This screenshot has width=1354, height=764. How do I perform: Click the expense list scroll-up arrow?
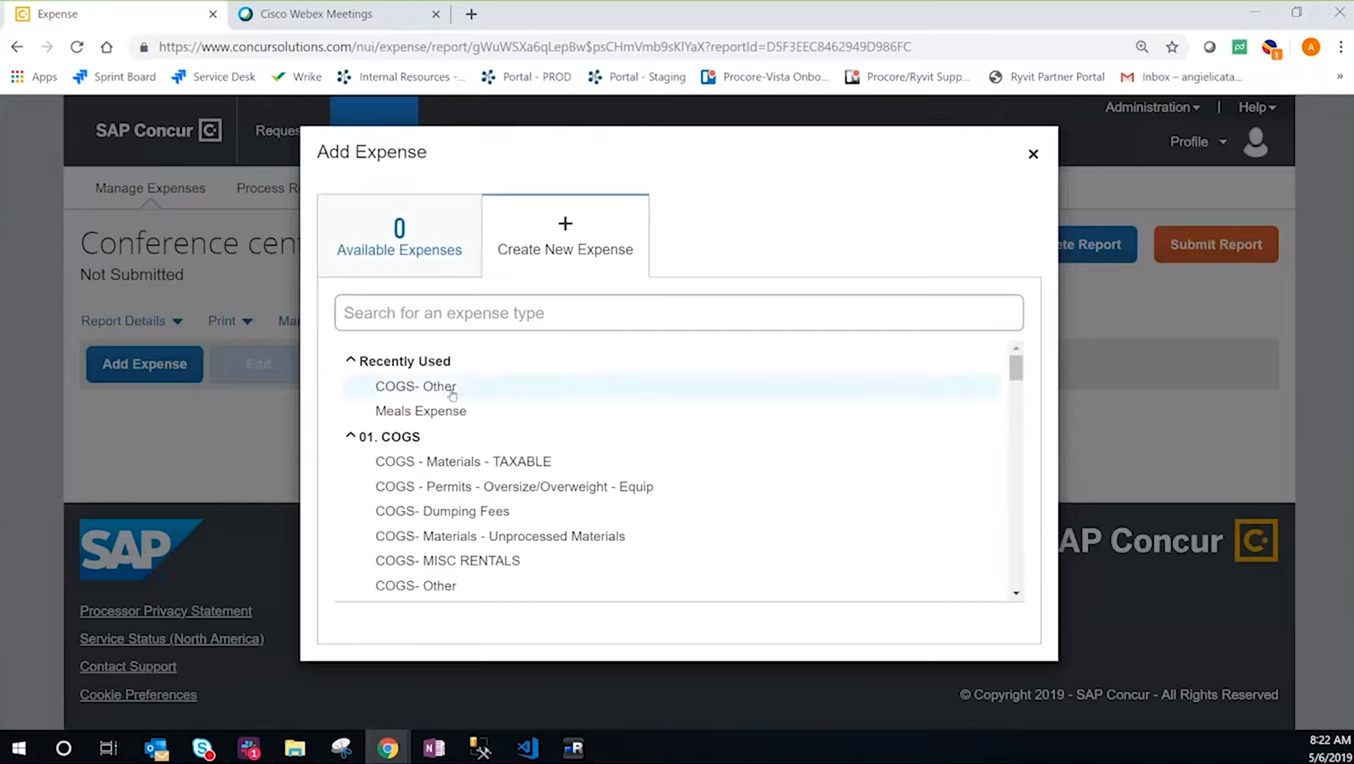coord(1016,348)
